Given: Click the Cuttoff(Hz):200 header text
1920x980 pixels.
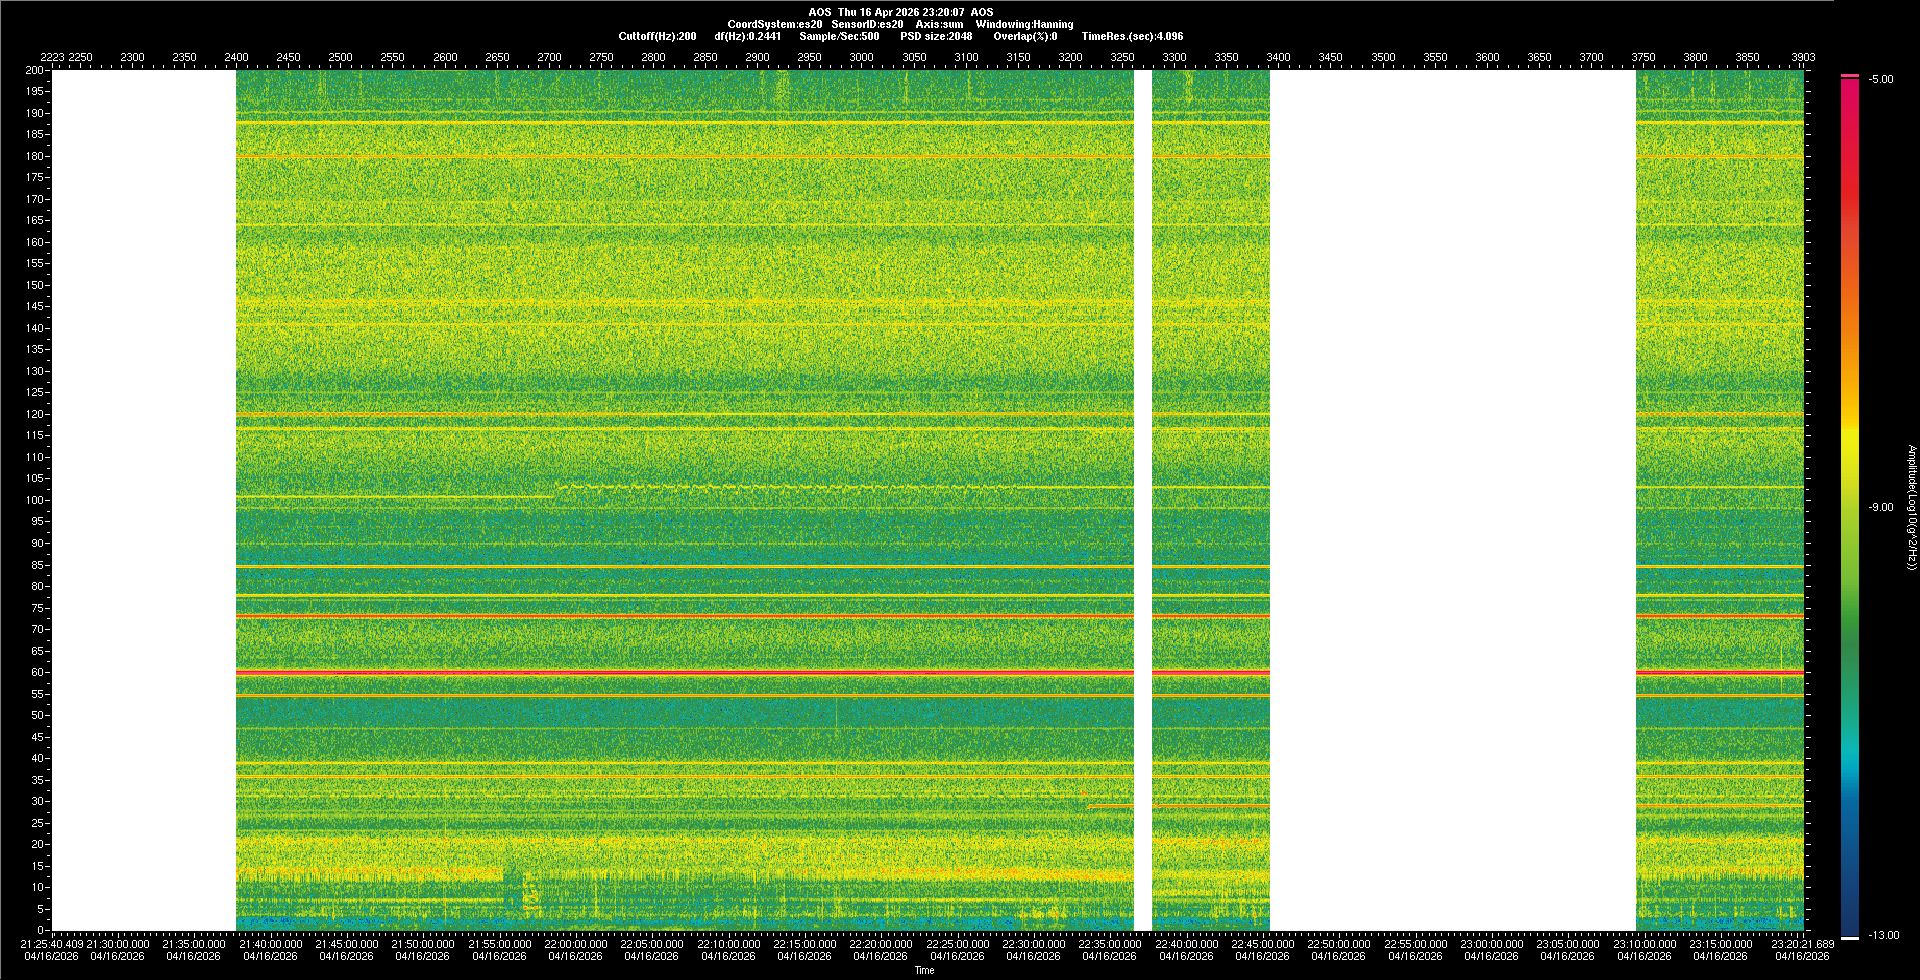Looking at the screenshot, I should tap(657, 37).
